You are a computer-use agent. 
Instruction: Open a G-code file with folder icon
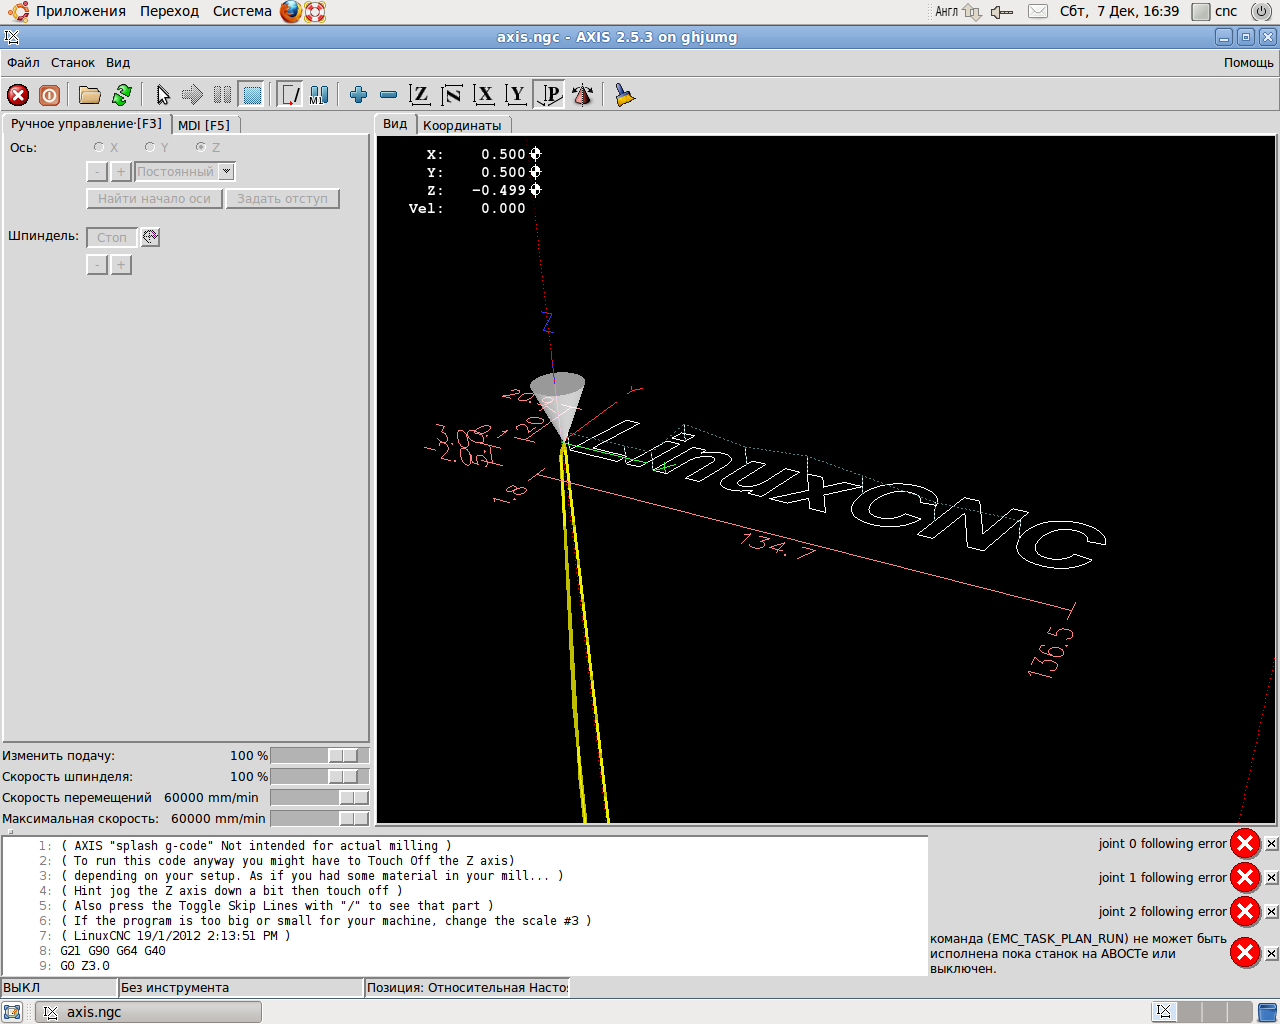click(x=90, y=95)
